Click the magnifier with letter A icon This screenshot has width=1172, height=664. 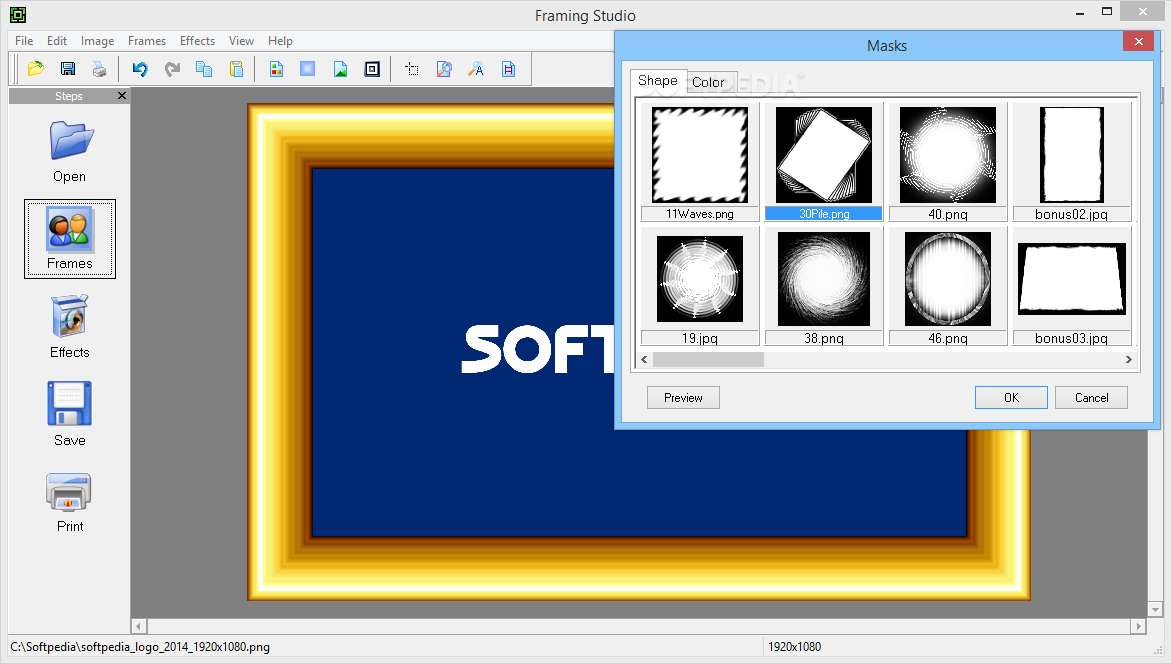tap(476, 70)
